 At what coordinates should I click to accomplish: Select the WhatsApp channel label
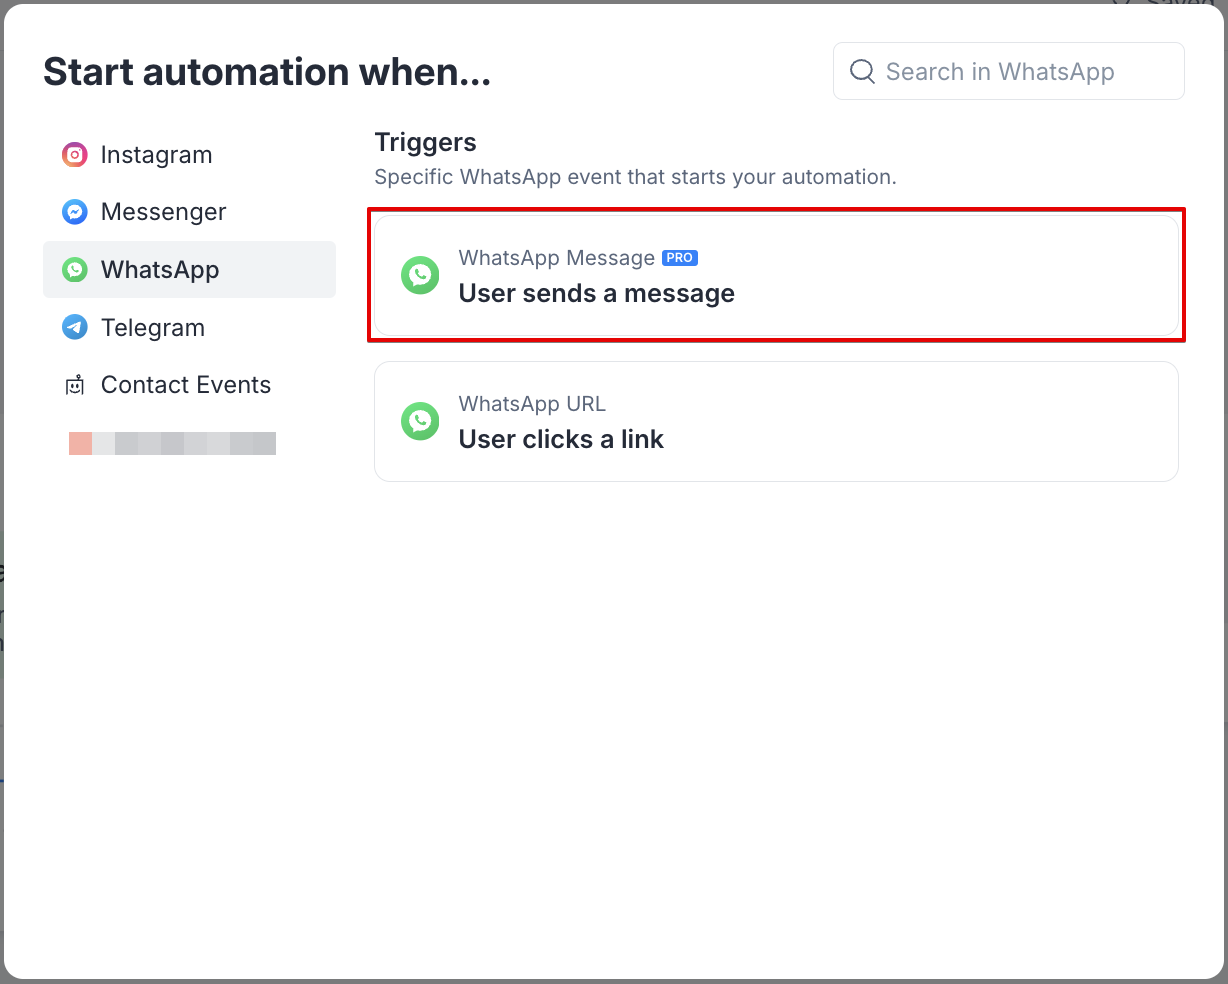click(160, 270)
